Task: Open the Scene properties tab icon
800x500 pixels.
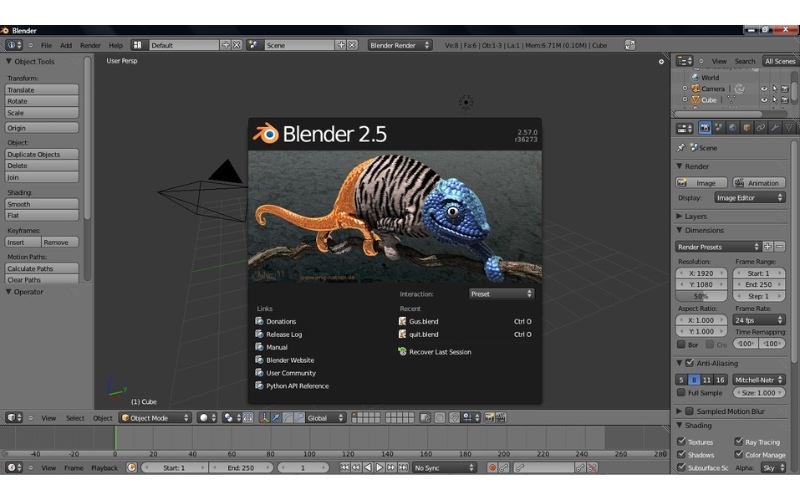Action: [x=719, y=128]
